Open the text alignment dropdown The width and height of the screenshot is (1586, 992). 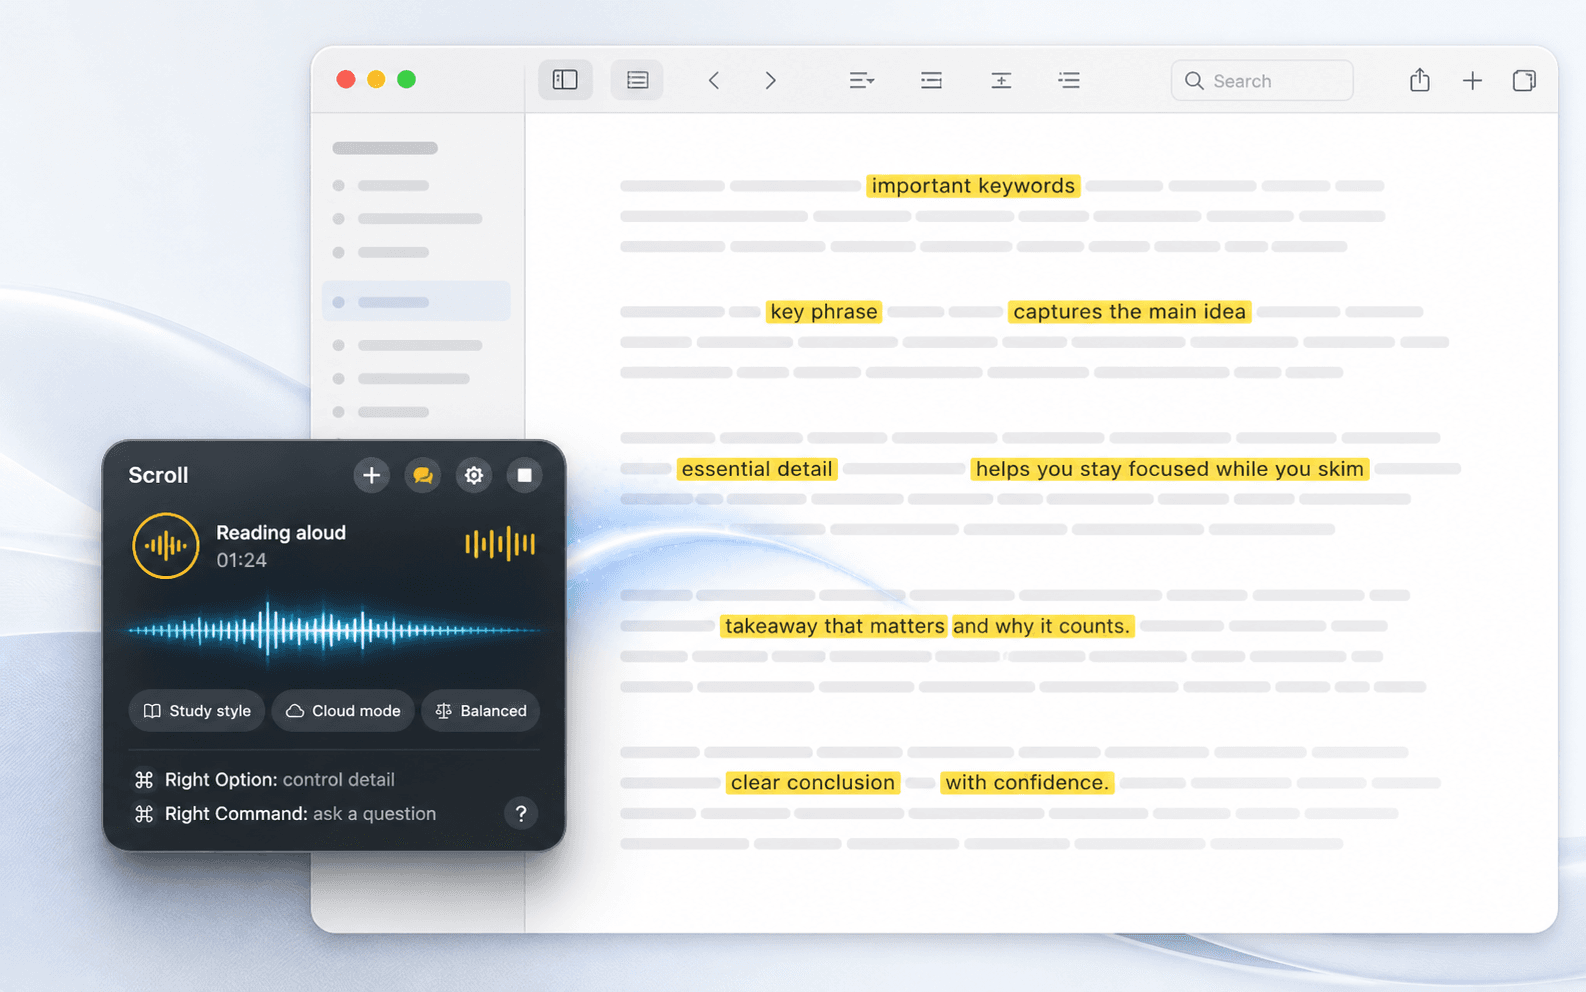coord(861,80)
